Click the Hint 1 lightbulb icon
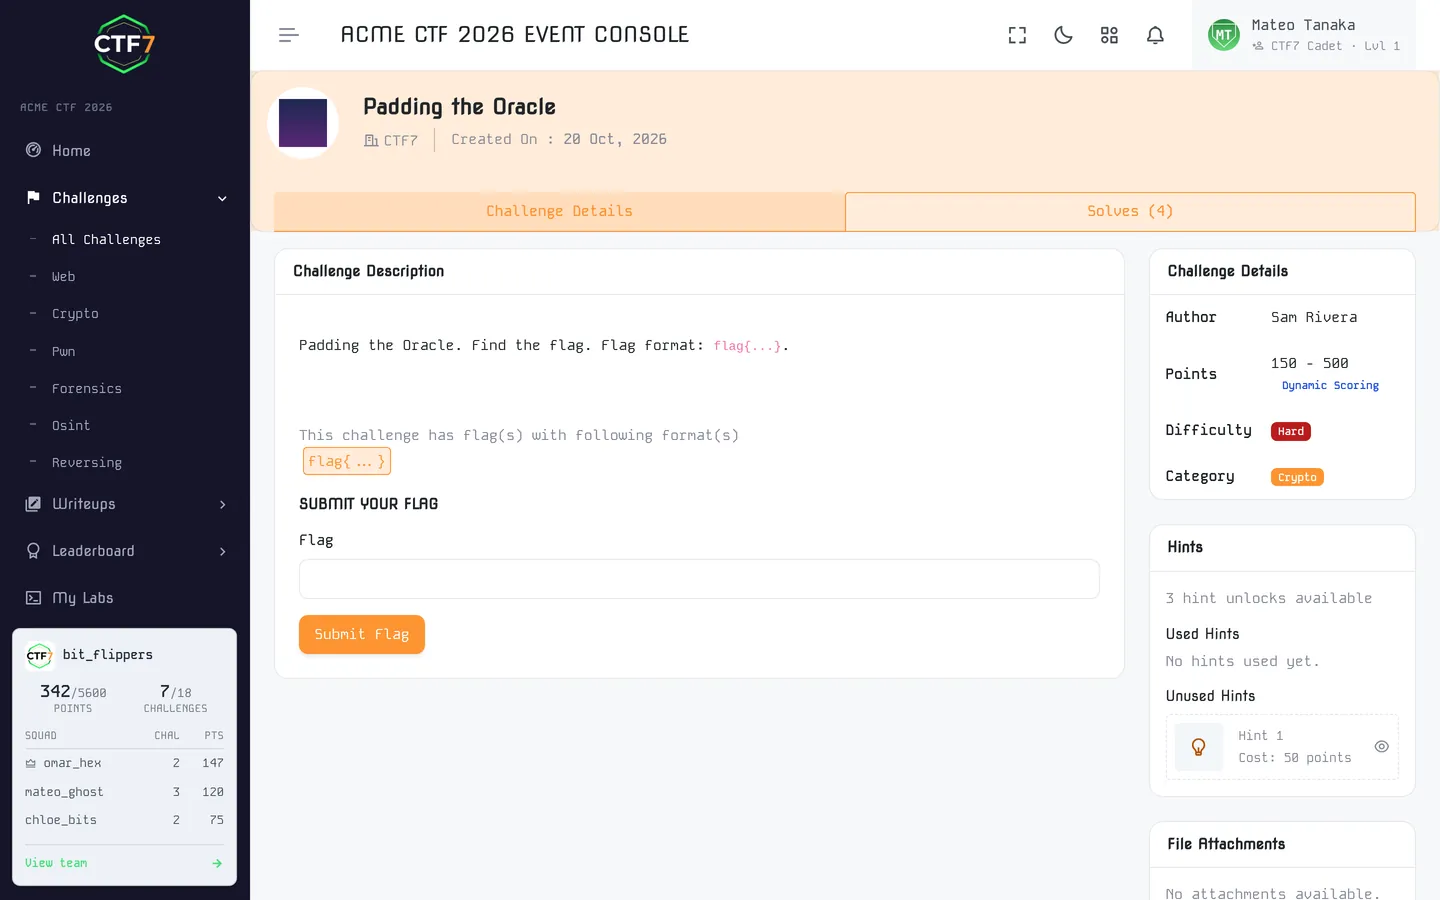The height and width of the screenshot is (900, 1440). point(1198,747)
